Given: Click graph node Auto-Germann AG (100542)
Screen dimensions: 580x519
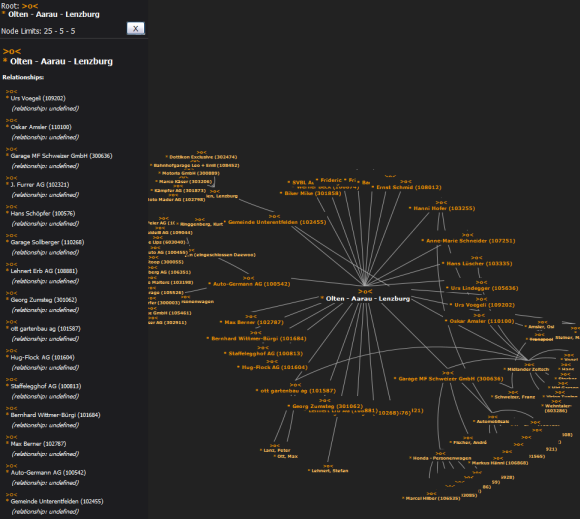Looking at the screenshot, I should (x=252, y=284).
